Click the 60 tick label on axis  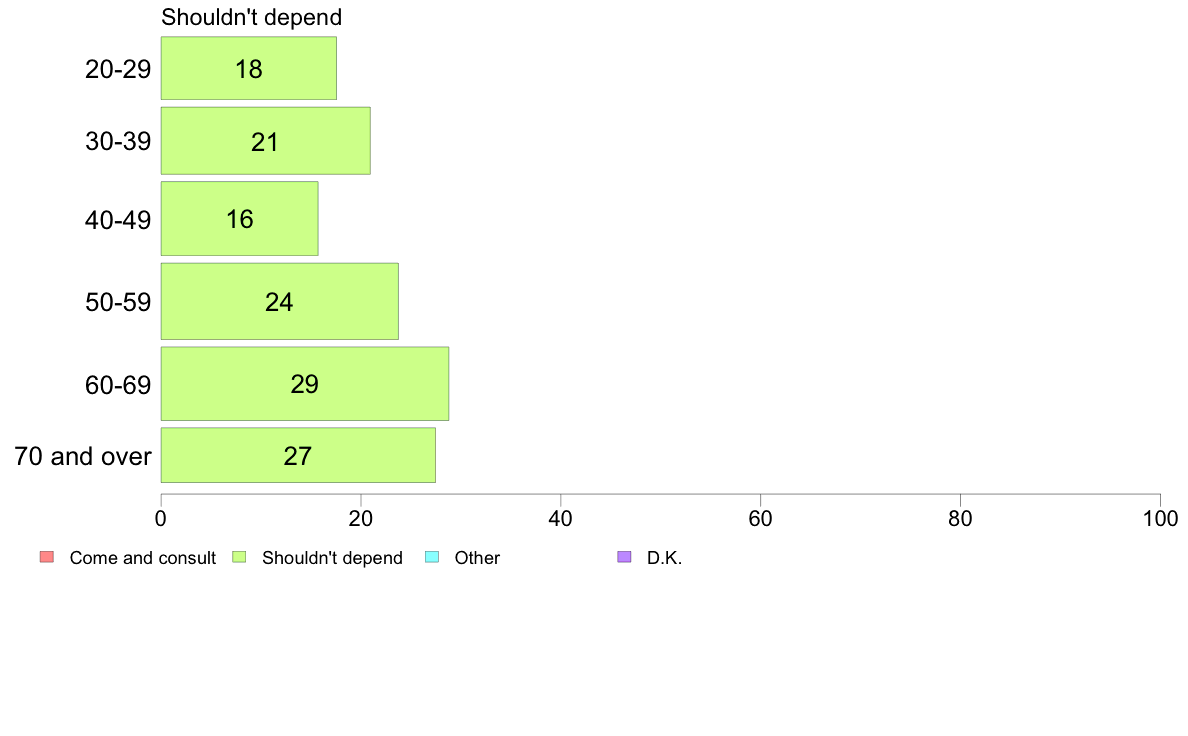tap(761, 518)
